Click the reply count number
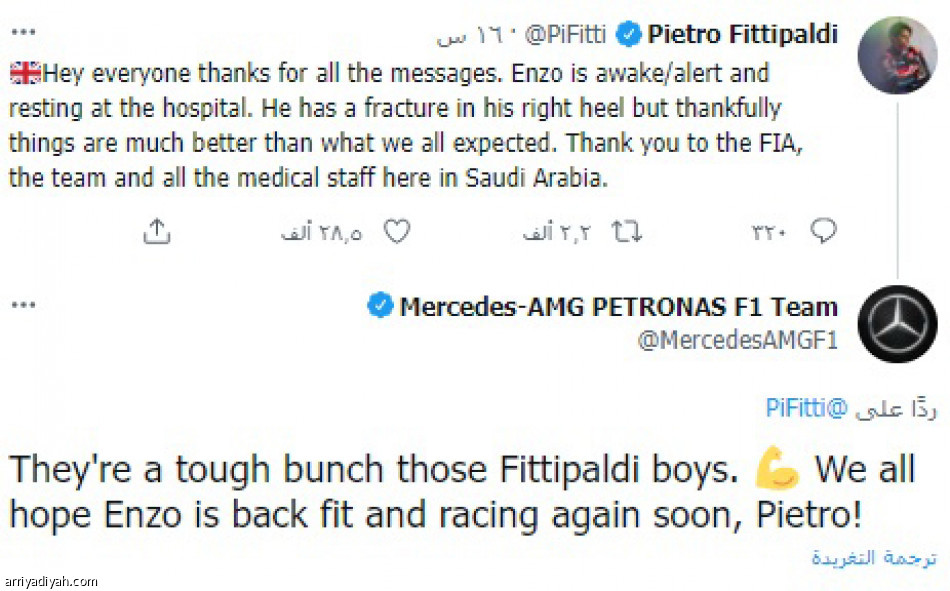 pyautogui.click(x=769, y=233)
